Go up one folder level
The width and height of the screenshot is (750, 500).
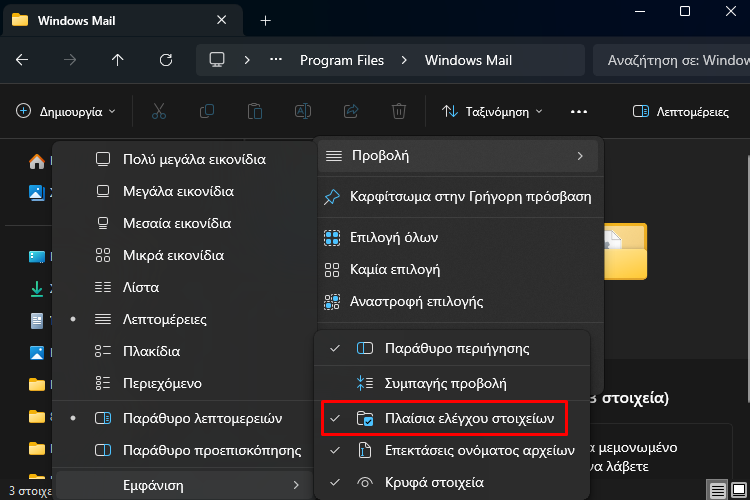click(x=117, y=60)
